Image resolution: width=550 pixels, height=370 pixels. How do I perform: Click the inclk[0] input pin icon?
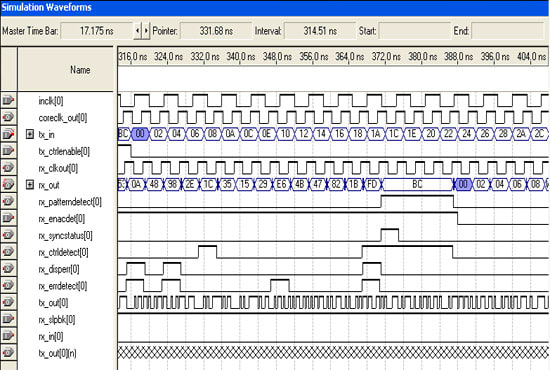8,101
